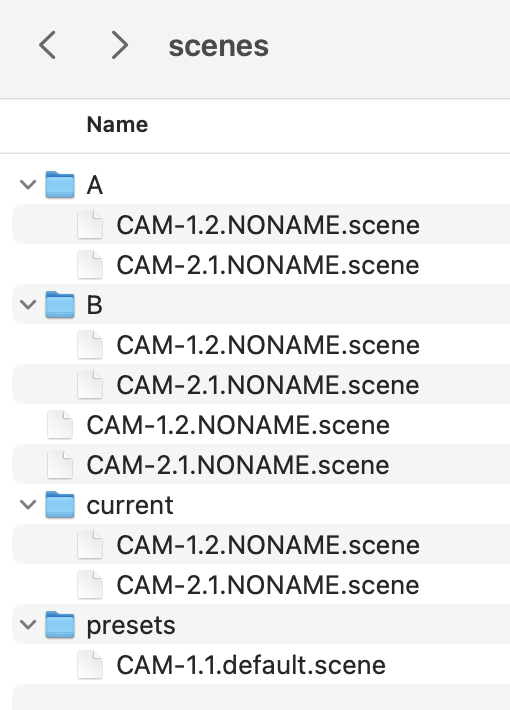Go forward with the right arrow button

coord(120,45)
